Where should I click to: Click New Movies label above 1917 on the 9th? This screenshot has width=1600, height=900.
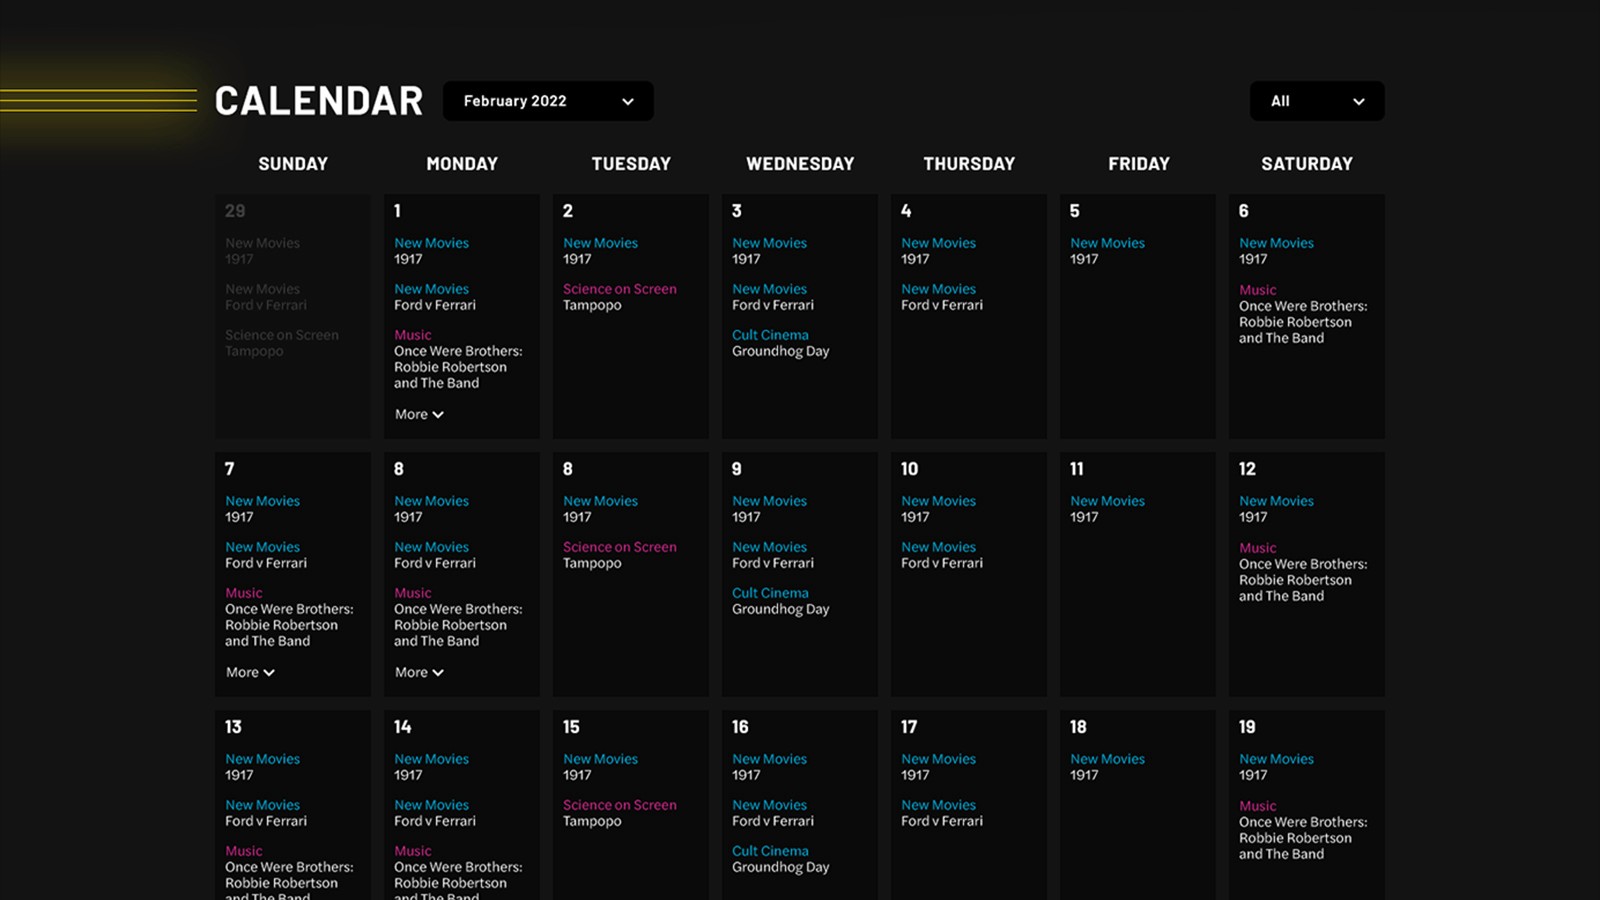point(770,501)
